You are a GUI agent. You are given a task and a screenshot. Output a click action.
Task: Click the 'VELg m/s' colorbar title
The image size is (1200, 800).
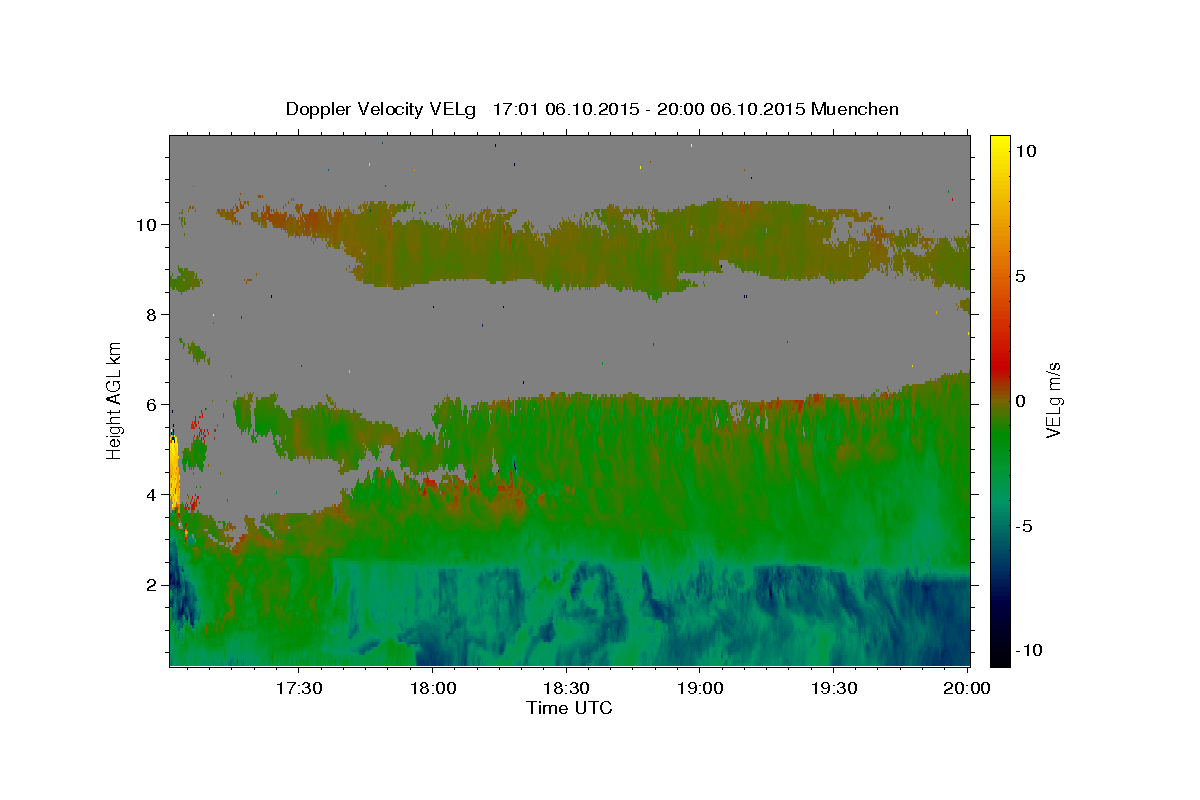(1053, 400)
